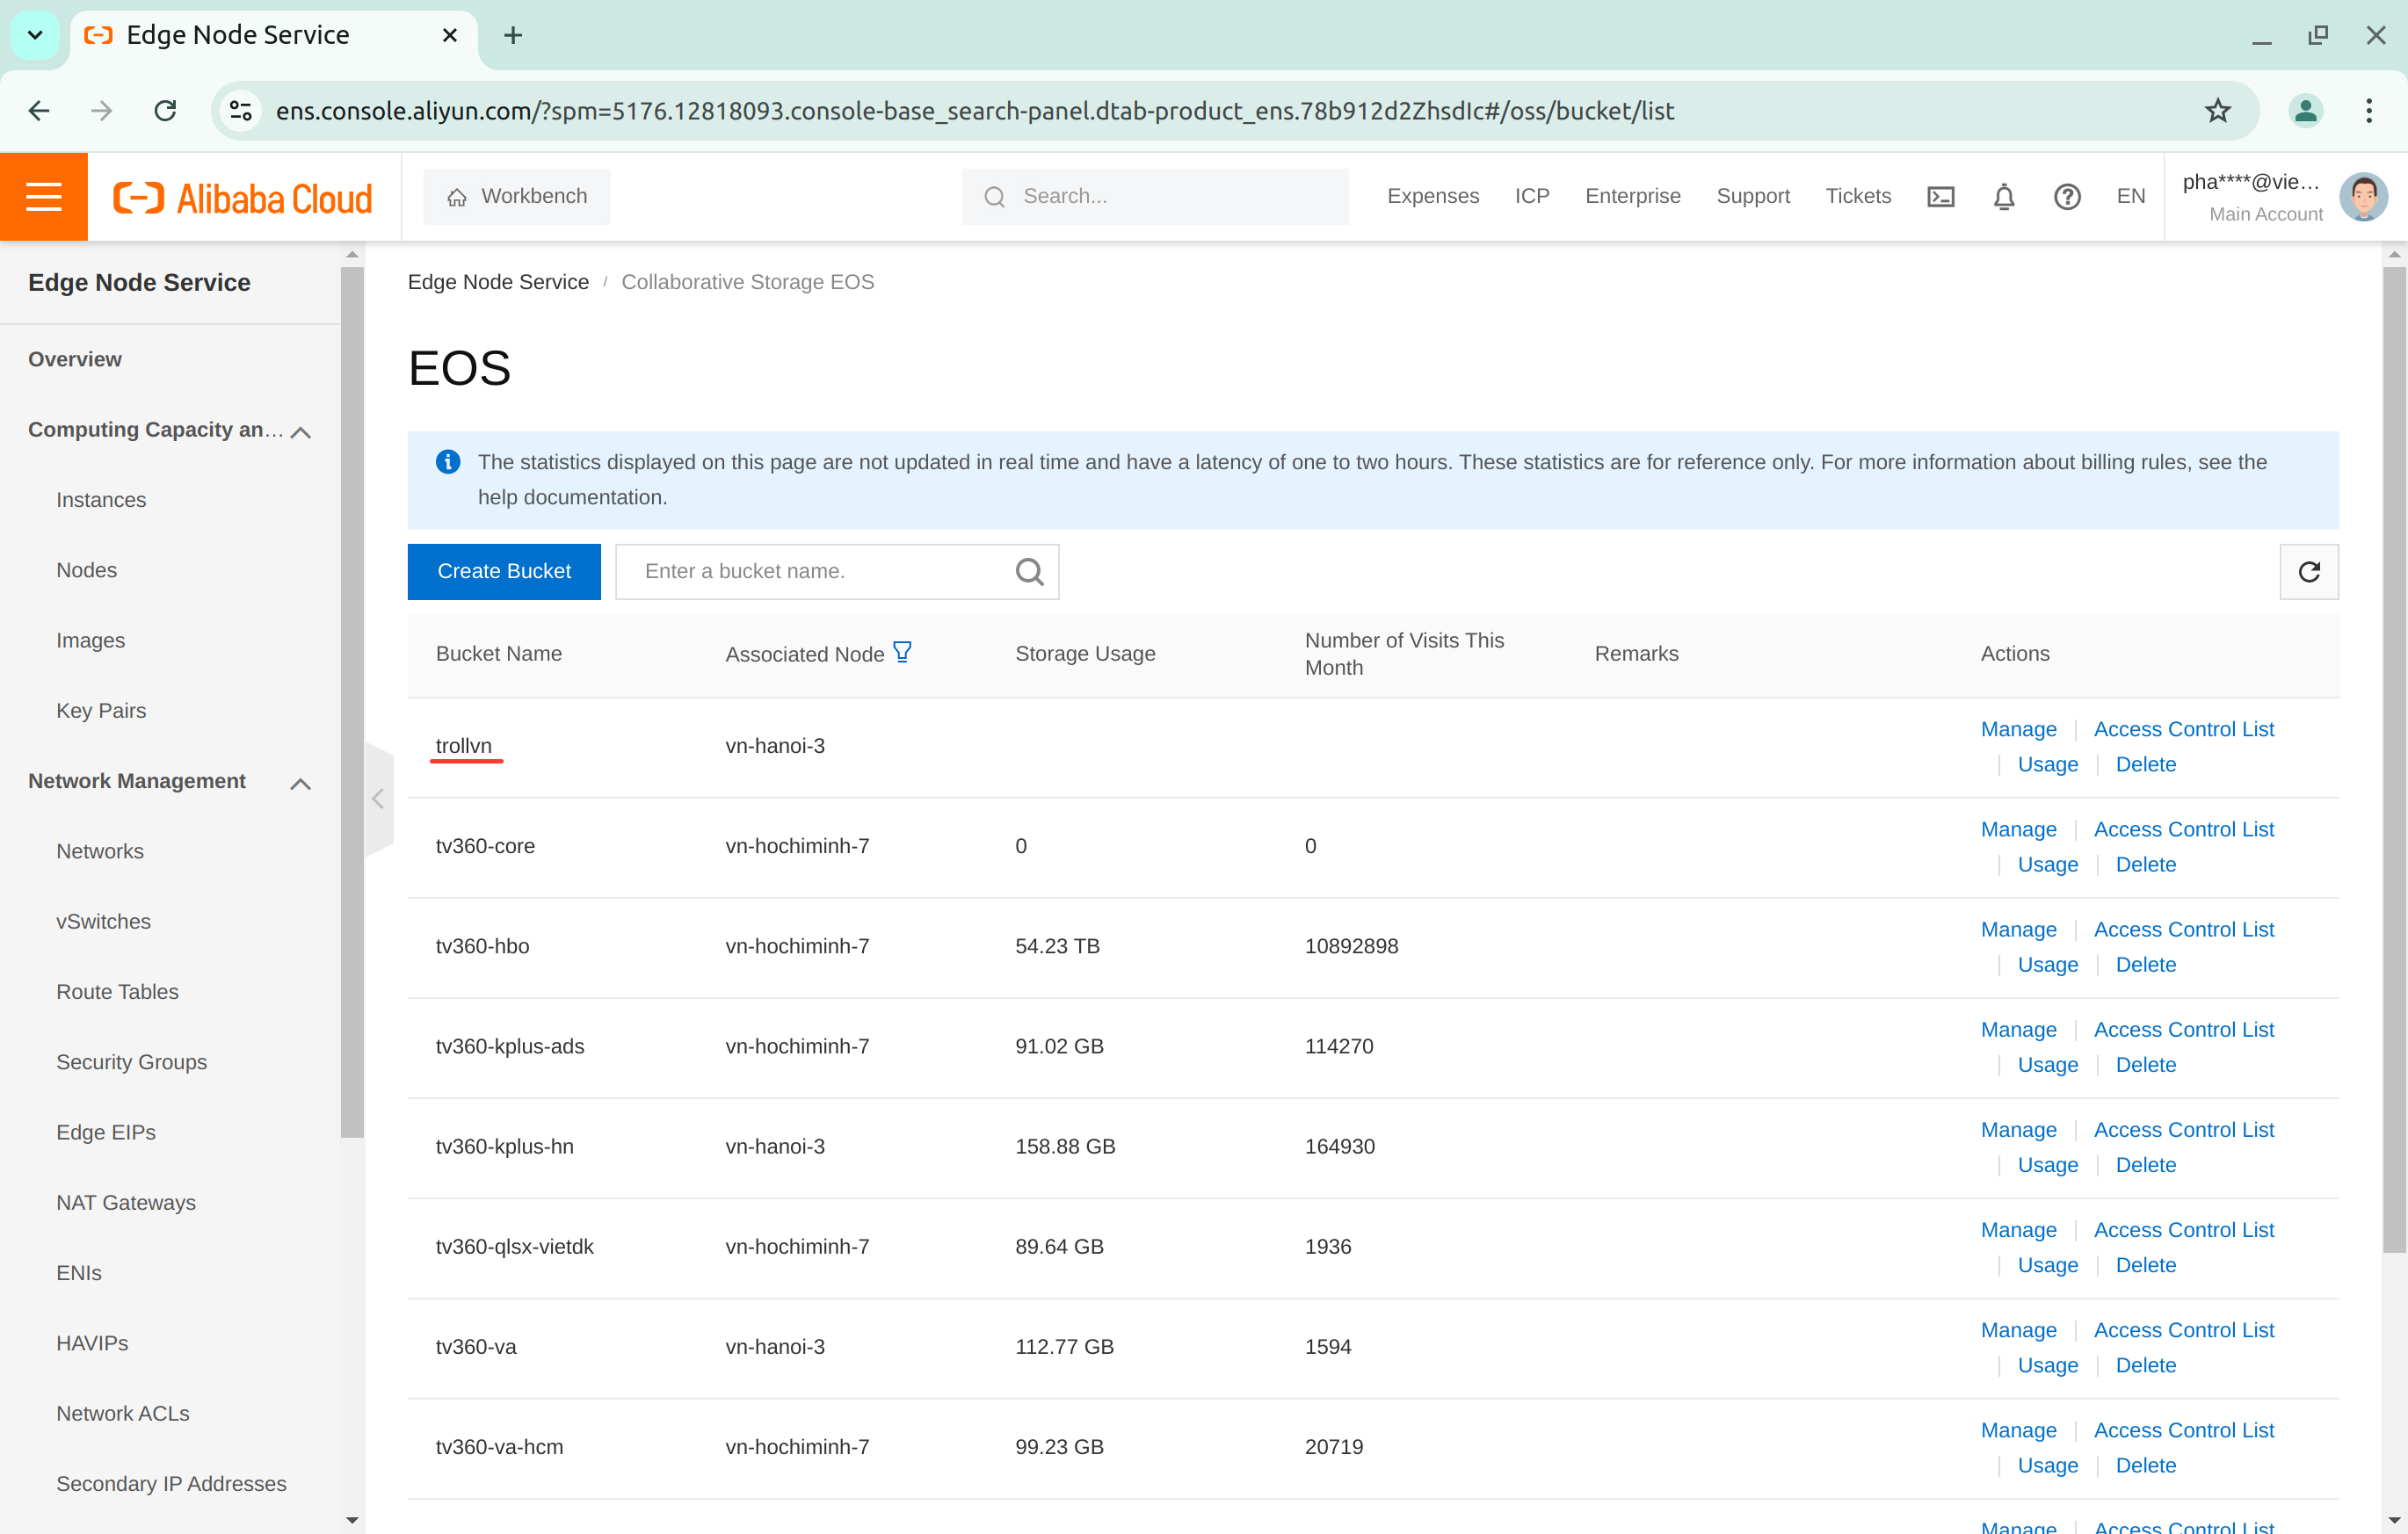The width and height of the screenshot is (2408, 1534).
Task: Go to Networks in sidebar
Action: point(99,851)
